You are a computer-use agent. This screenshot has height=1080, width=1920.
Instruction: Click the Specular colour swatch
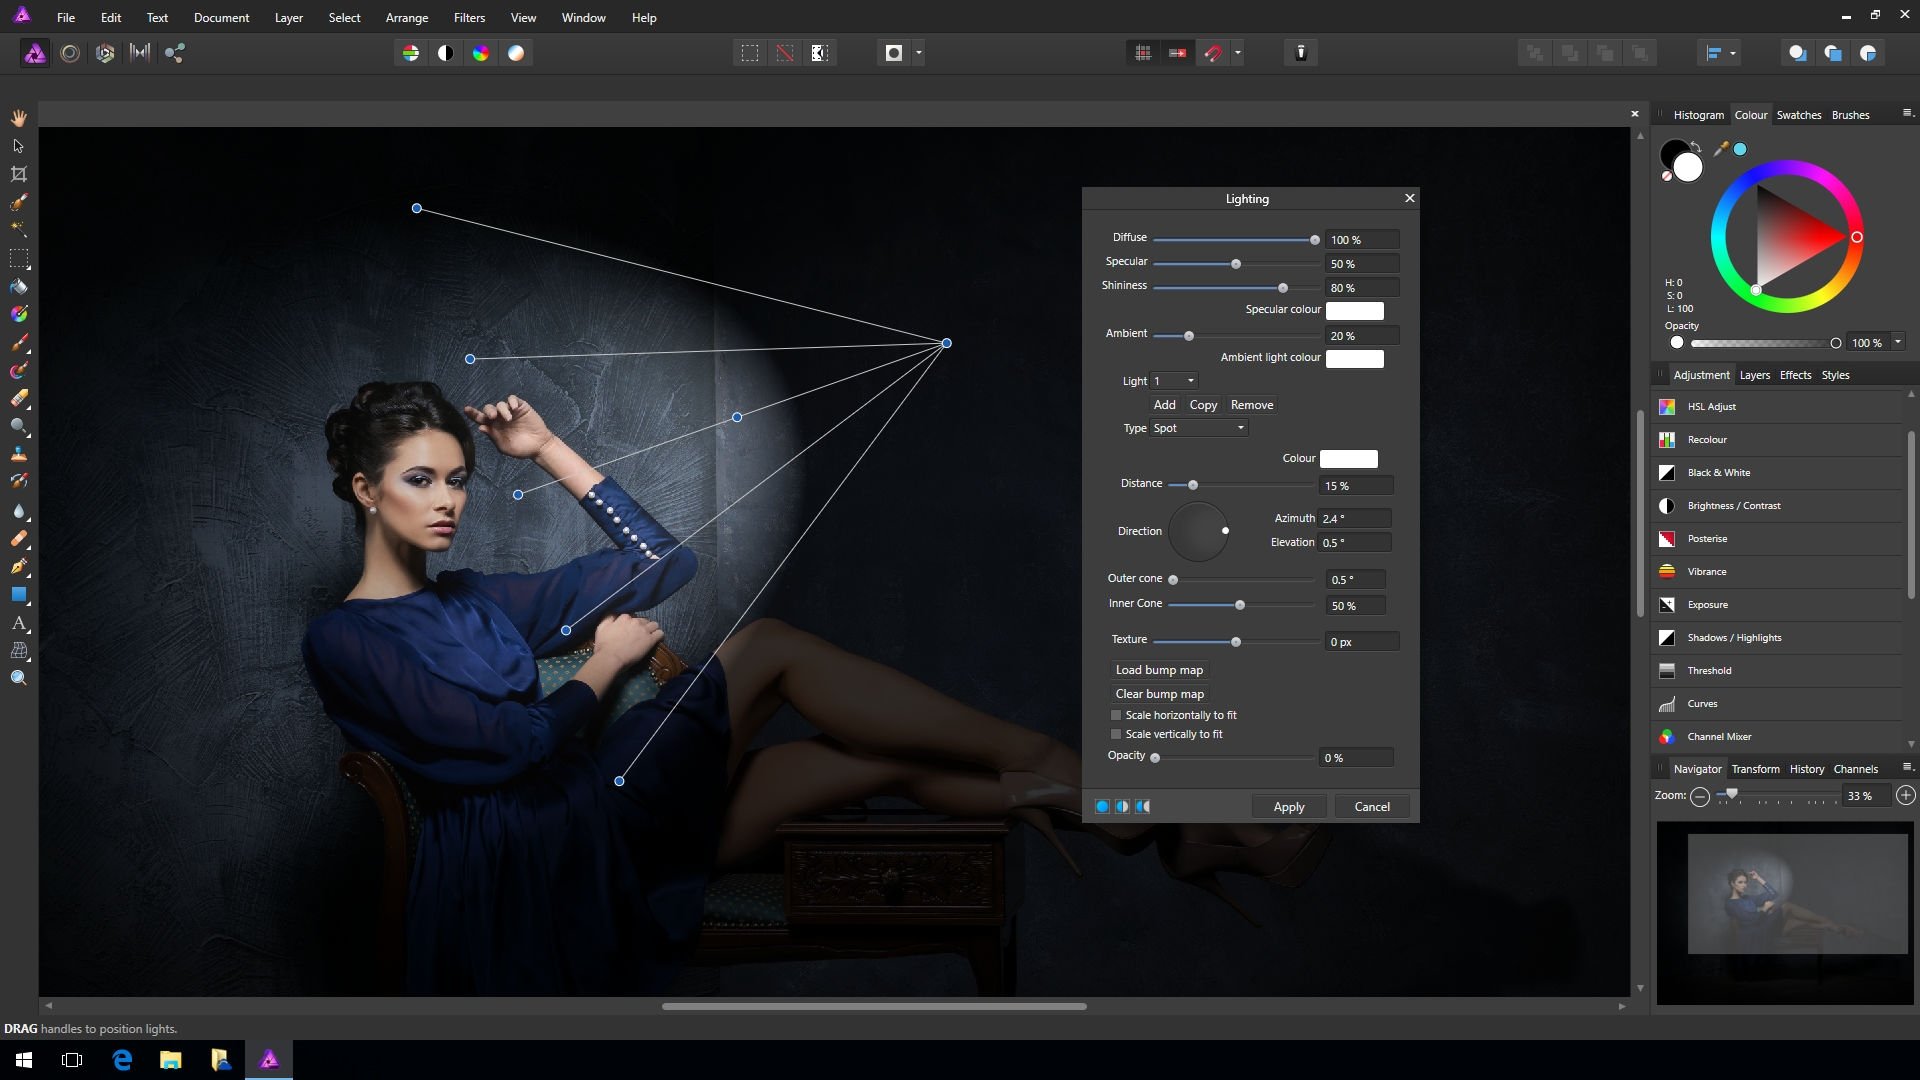1354,309
